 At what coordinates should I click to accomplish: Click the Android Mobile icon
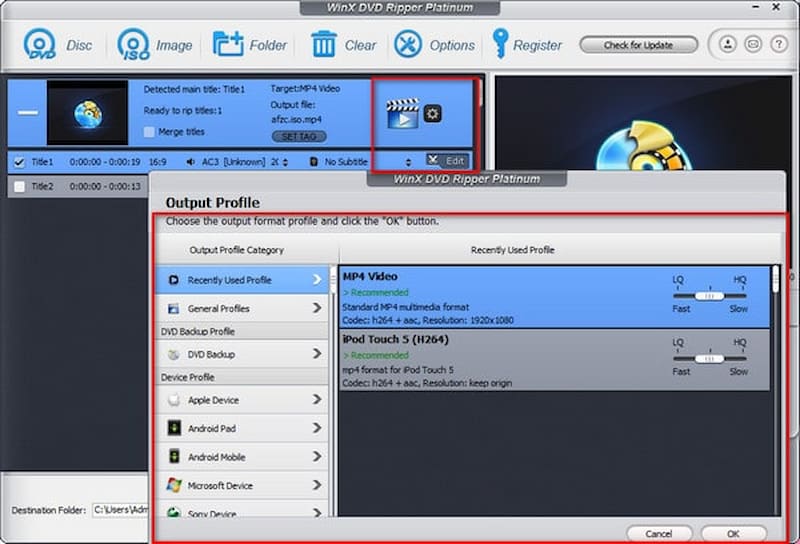click(174, 456)
